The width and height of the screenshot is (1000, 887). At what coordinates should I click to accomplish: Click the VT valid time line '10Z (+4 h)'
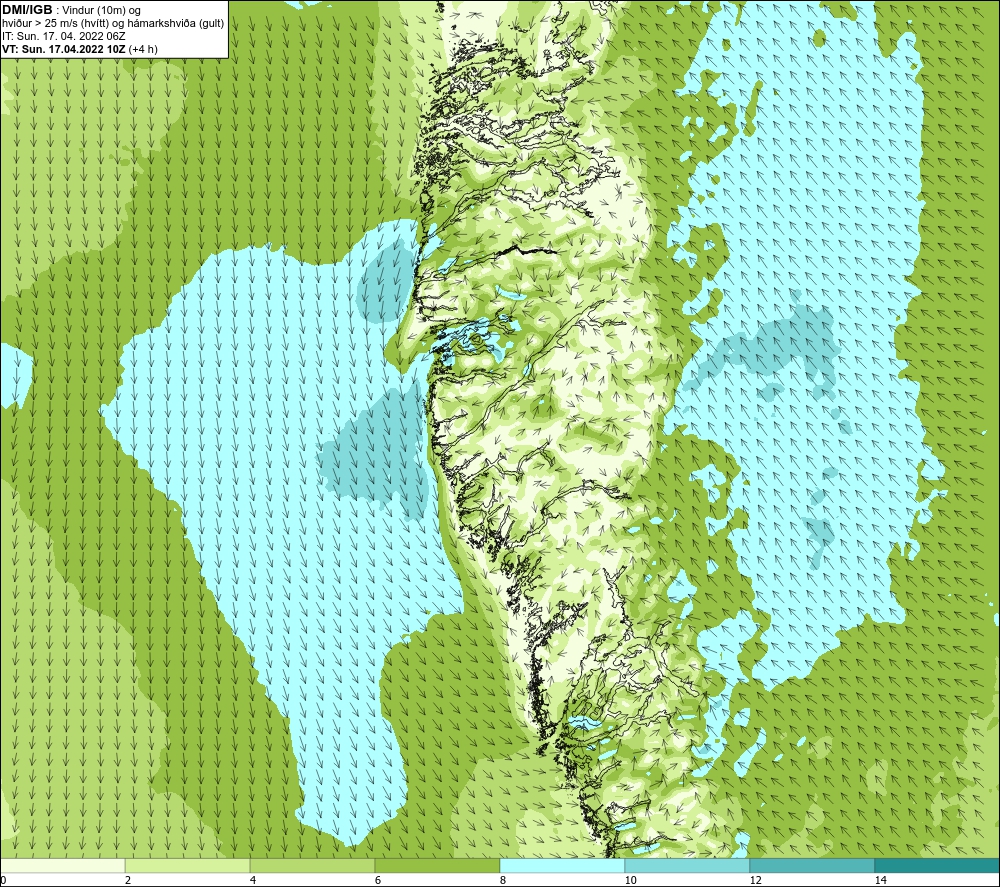click(80, 48)
